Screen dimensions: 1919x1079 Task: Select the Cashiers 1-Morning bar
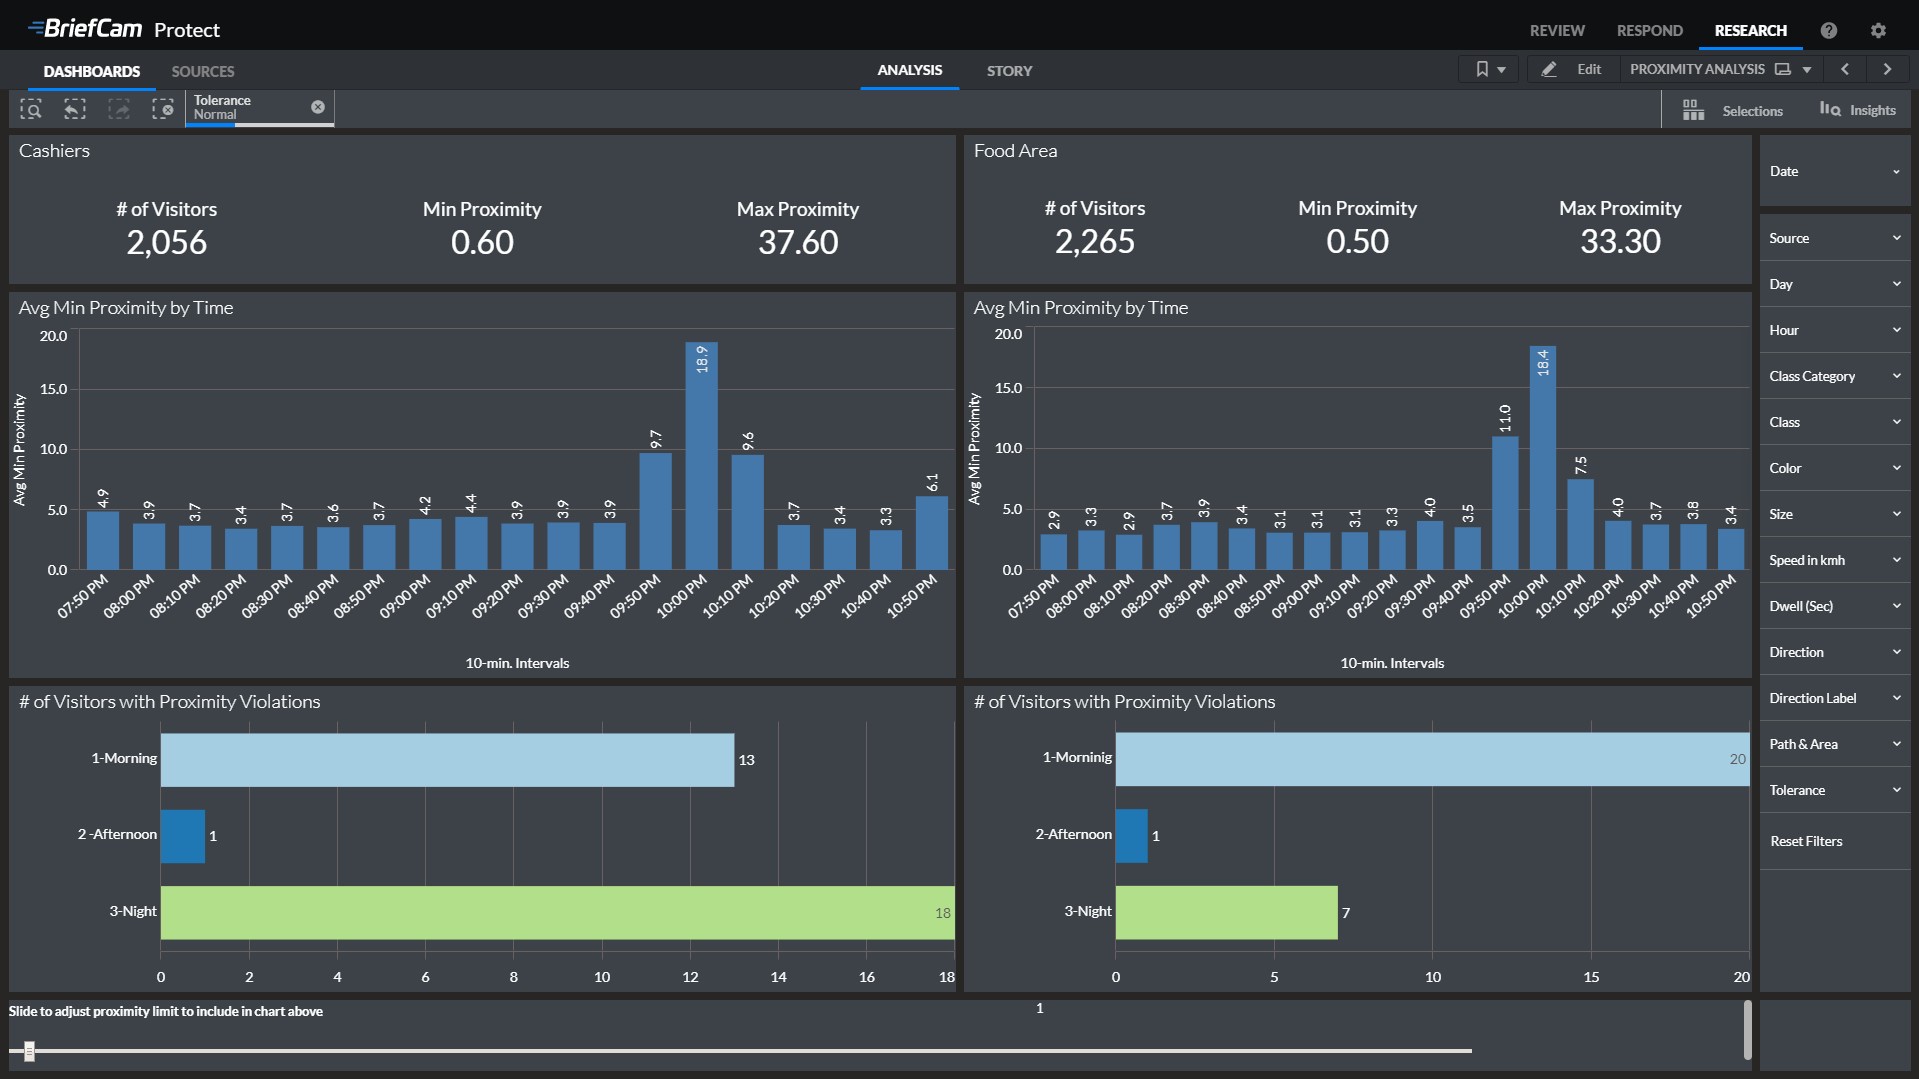point(447,760)
